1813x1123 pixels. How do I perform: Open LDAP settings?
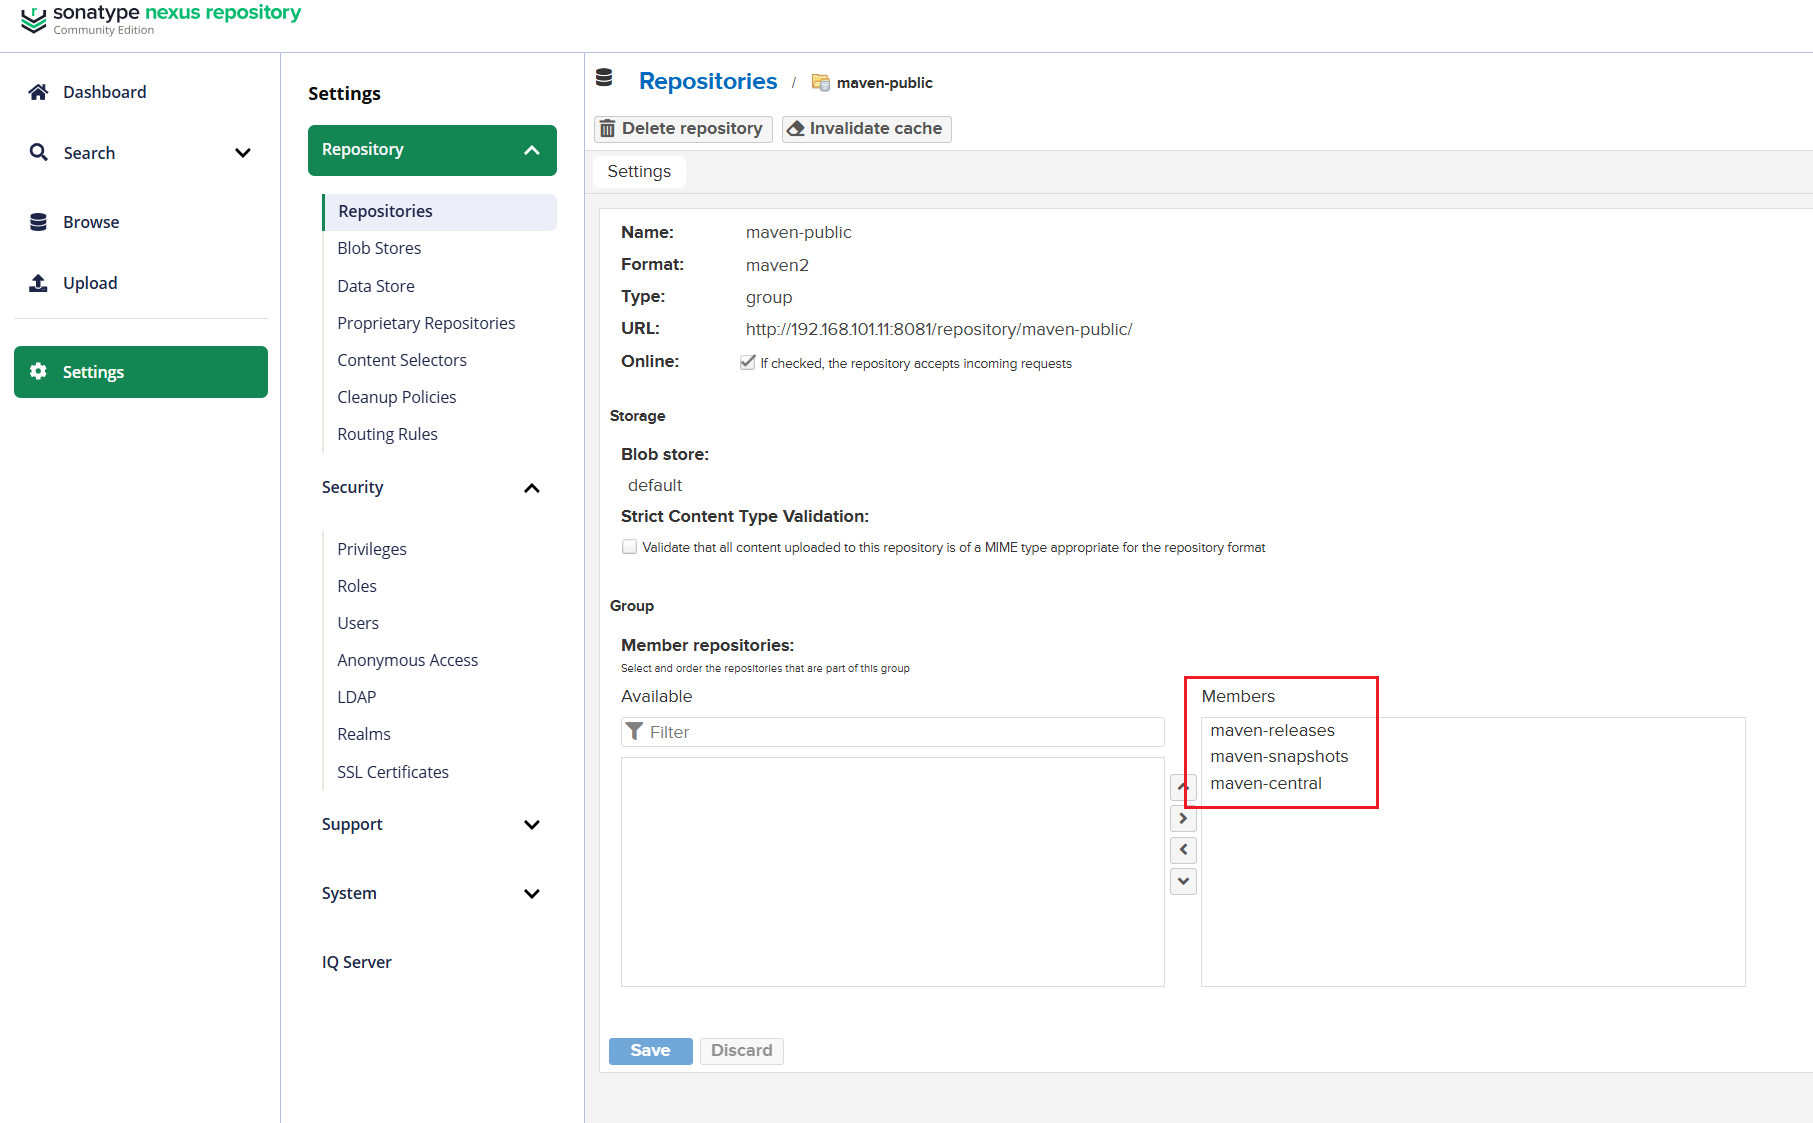pyautogui.click(x=357, y=697)
